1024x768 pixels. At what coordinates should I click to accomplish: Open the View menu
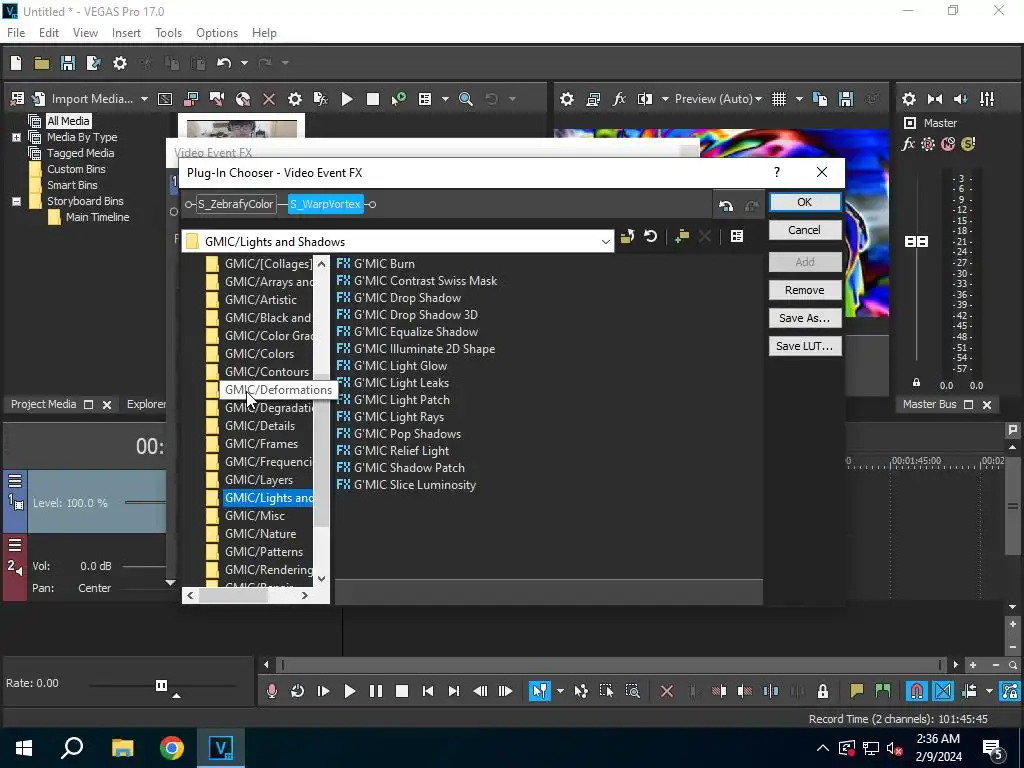pos(85,33)
